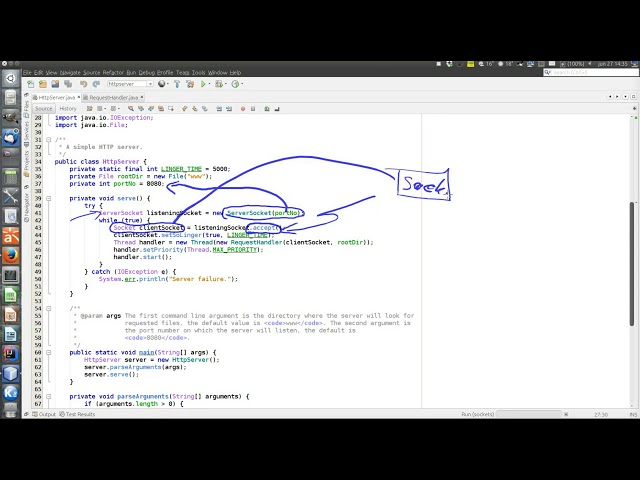Click the Next Bookmark icon

pos(194,109)
